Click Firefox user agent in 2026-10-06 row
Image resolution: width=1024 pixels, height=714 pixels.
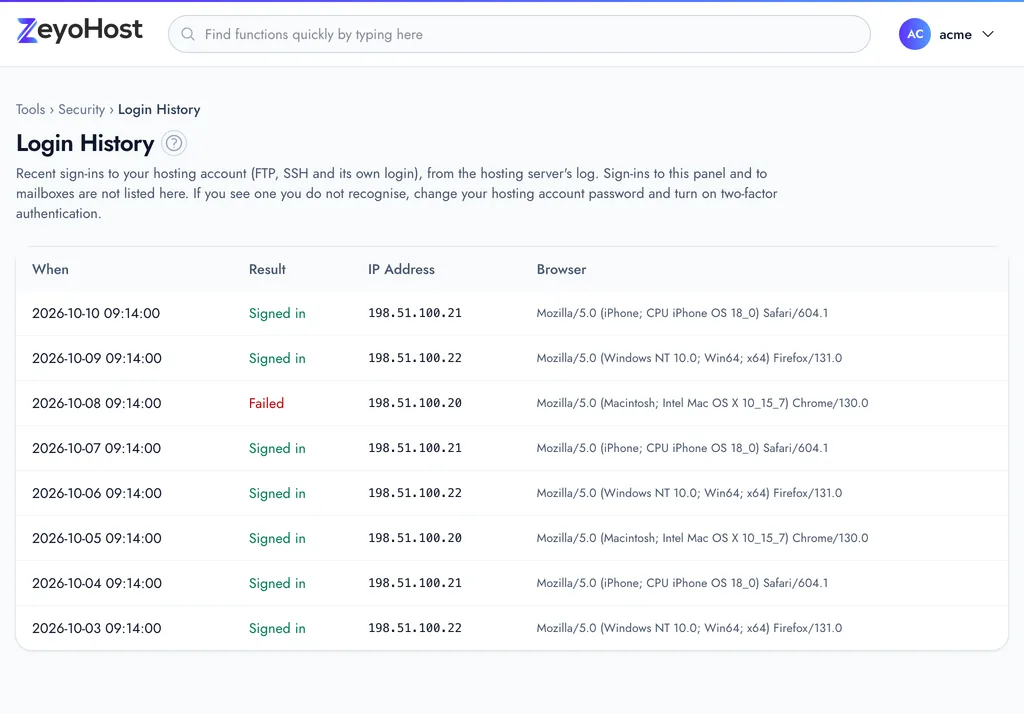click(689, 493)
